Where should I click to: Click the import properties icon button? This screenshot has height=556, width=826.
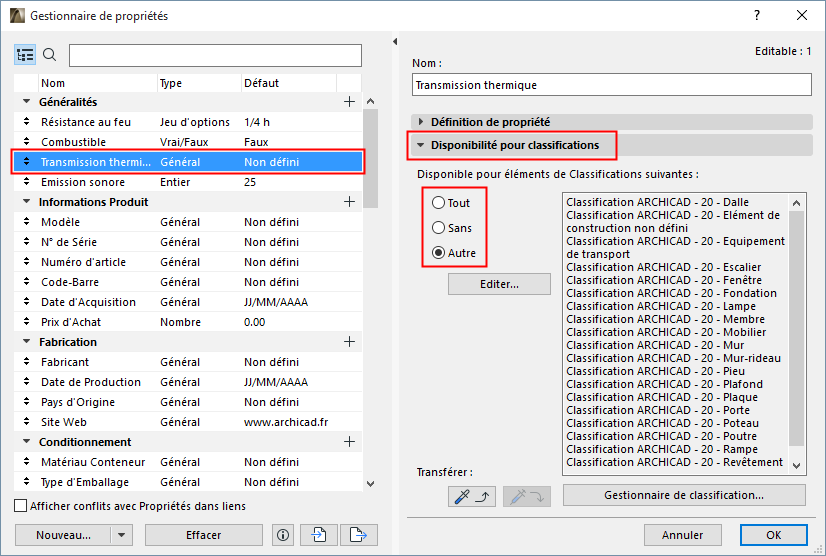coord(319,535)
